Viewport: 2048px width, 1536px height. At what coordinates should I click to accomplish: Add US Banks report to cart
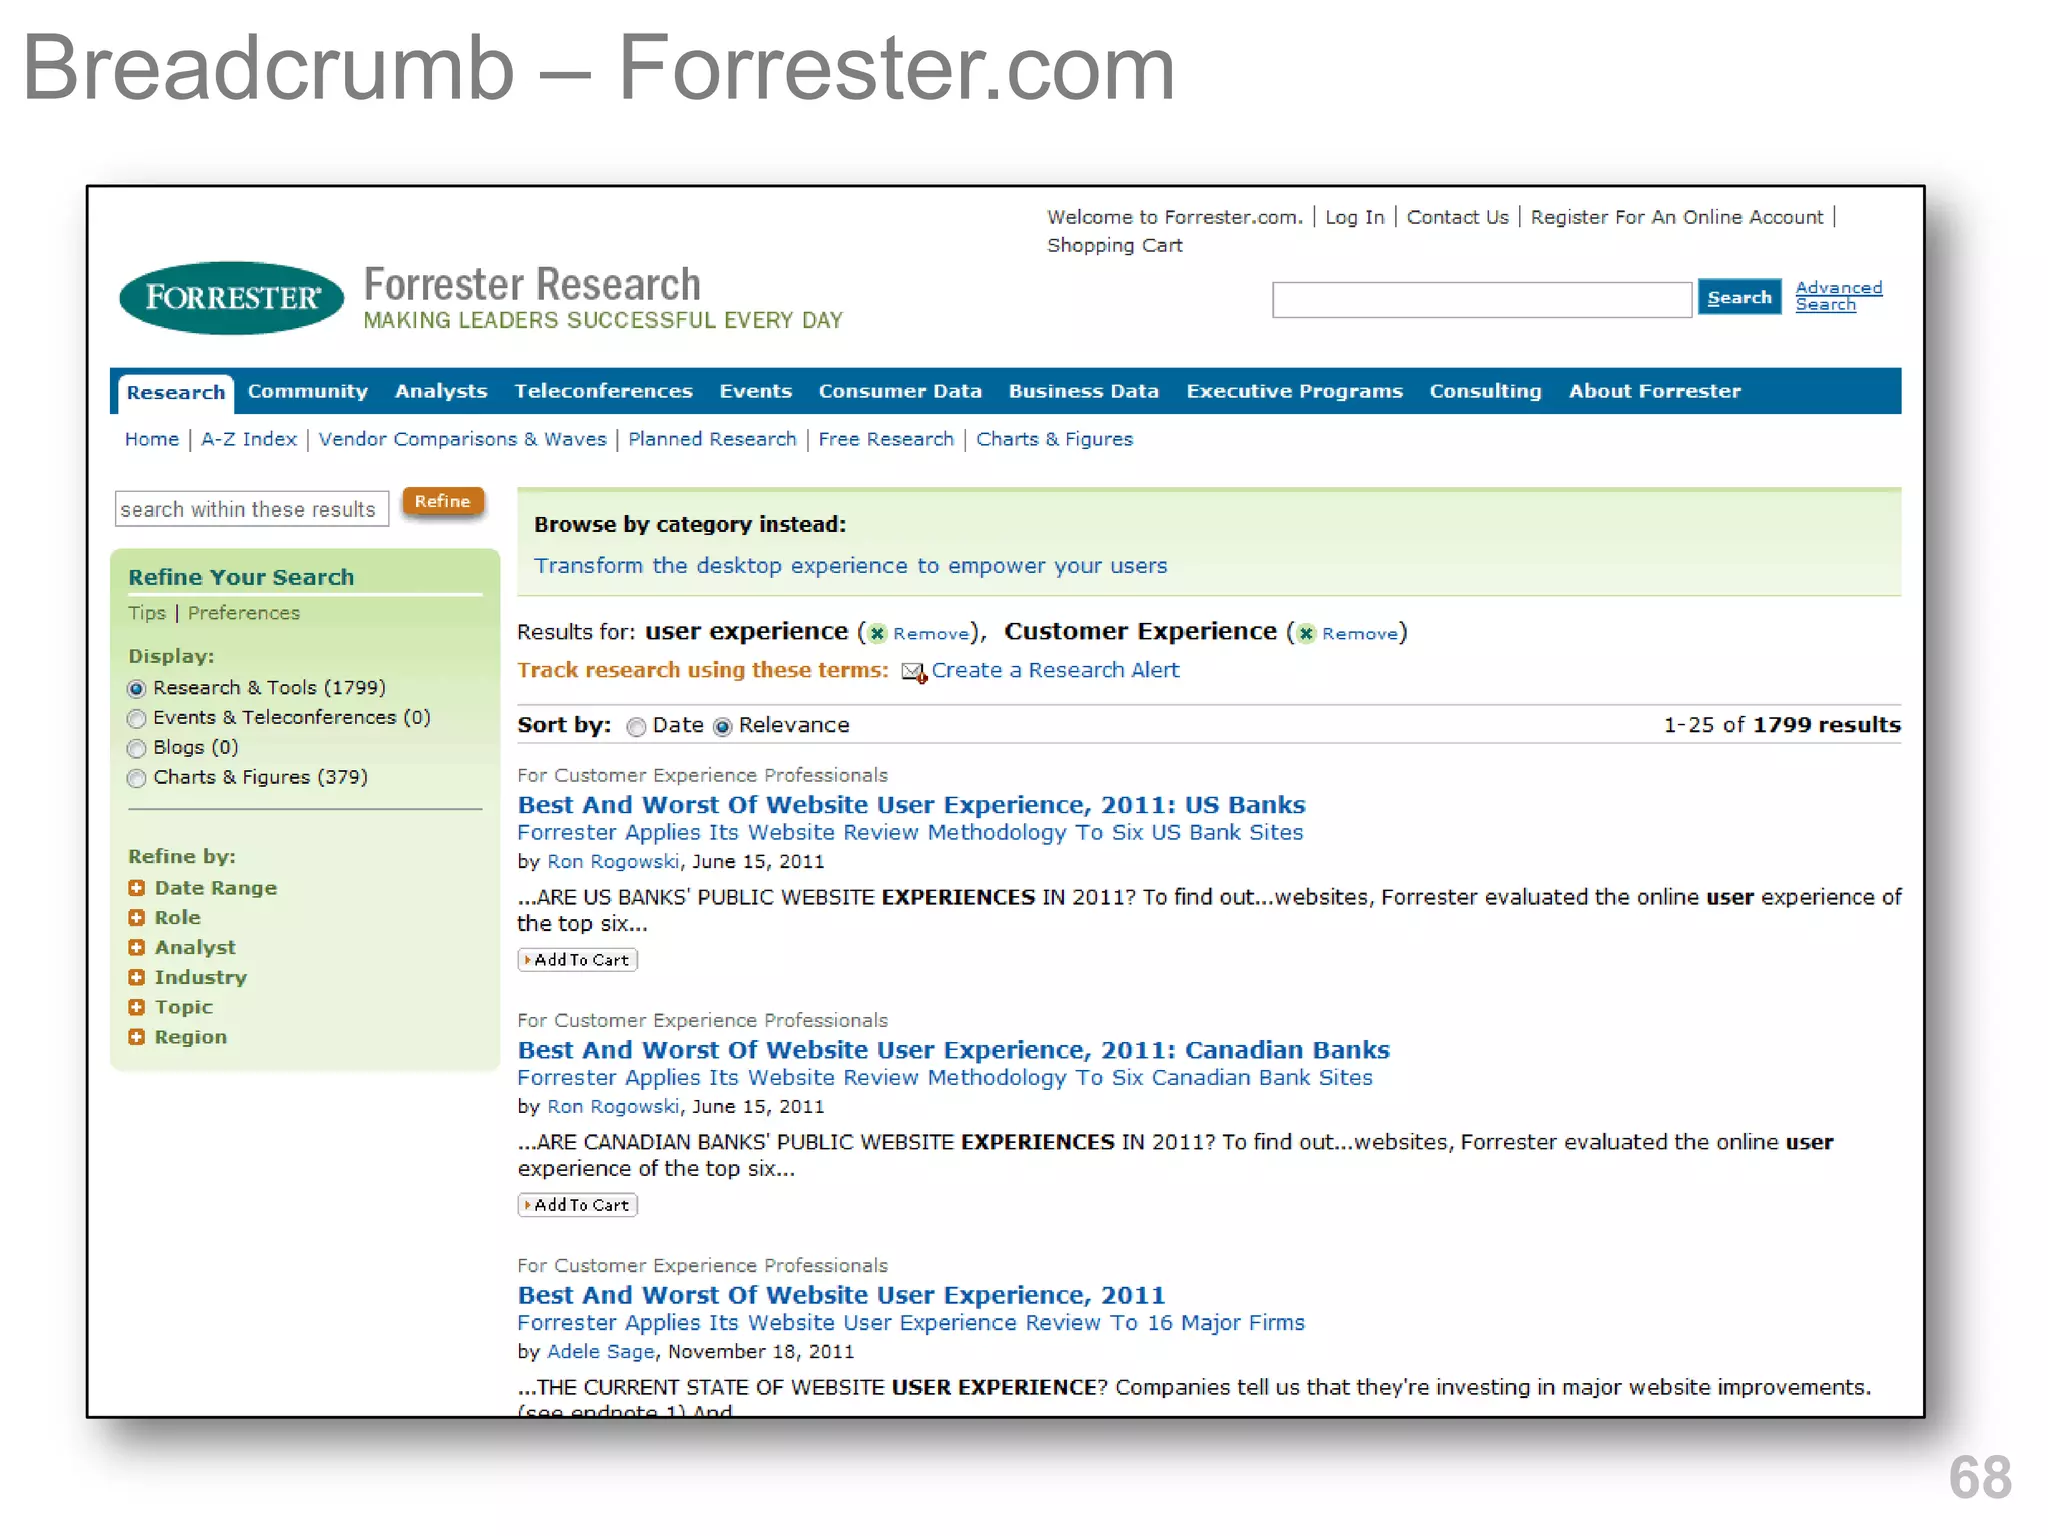[x=578, y=960]
